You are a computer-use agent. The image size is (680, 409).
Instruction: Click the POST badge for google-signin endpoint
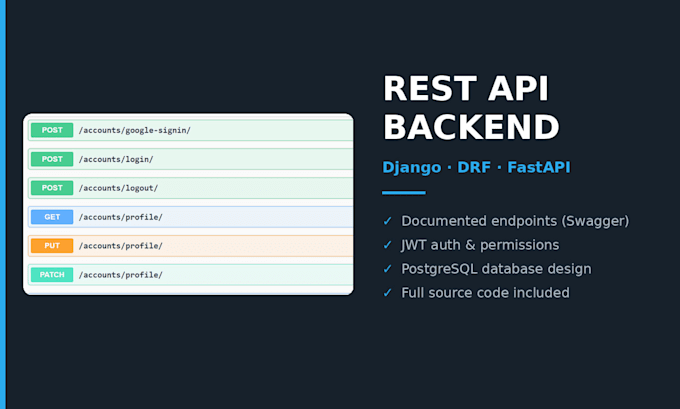pos(52,130)
